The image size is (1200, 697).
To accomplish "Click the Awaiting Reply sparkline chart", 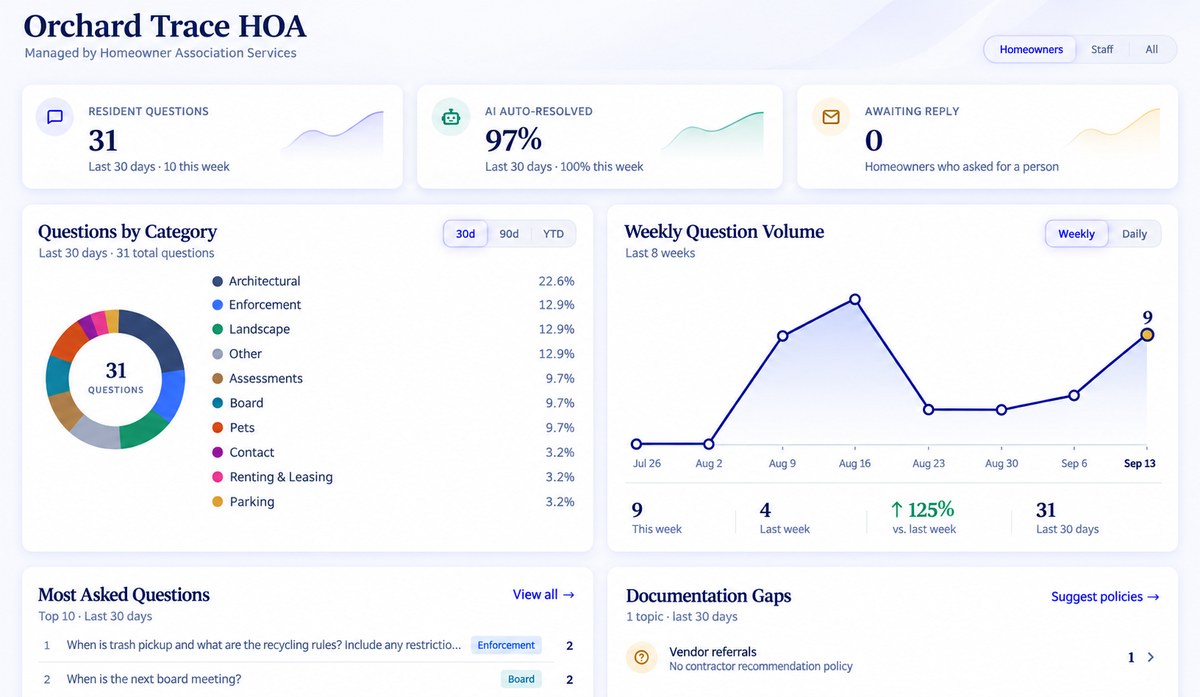I will 1112,133.
